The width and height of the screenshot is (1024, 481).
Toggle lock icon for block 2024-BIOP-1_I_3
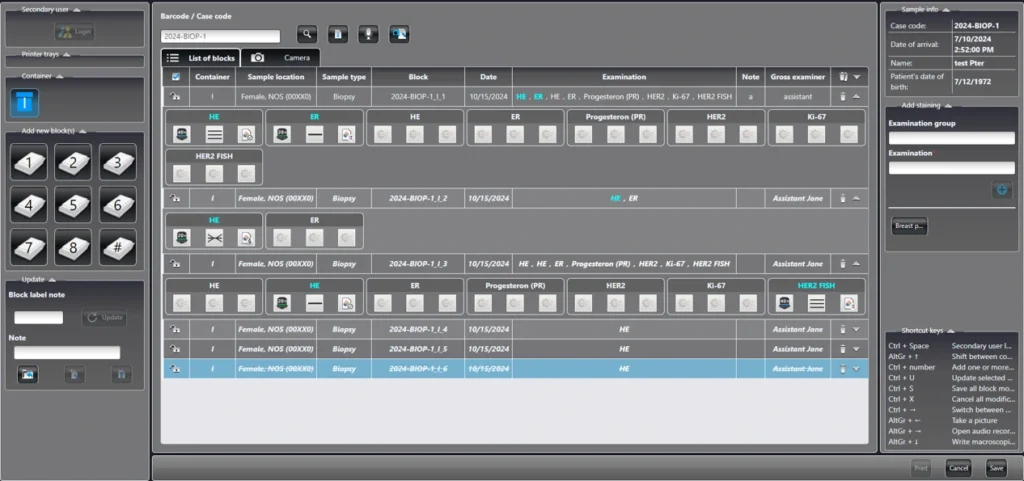[x=176, y=264]
